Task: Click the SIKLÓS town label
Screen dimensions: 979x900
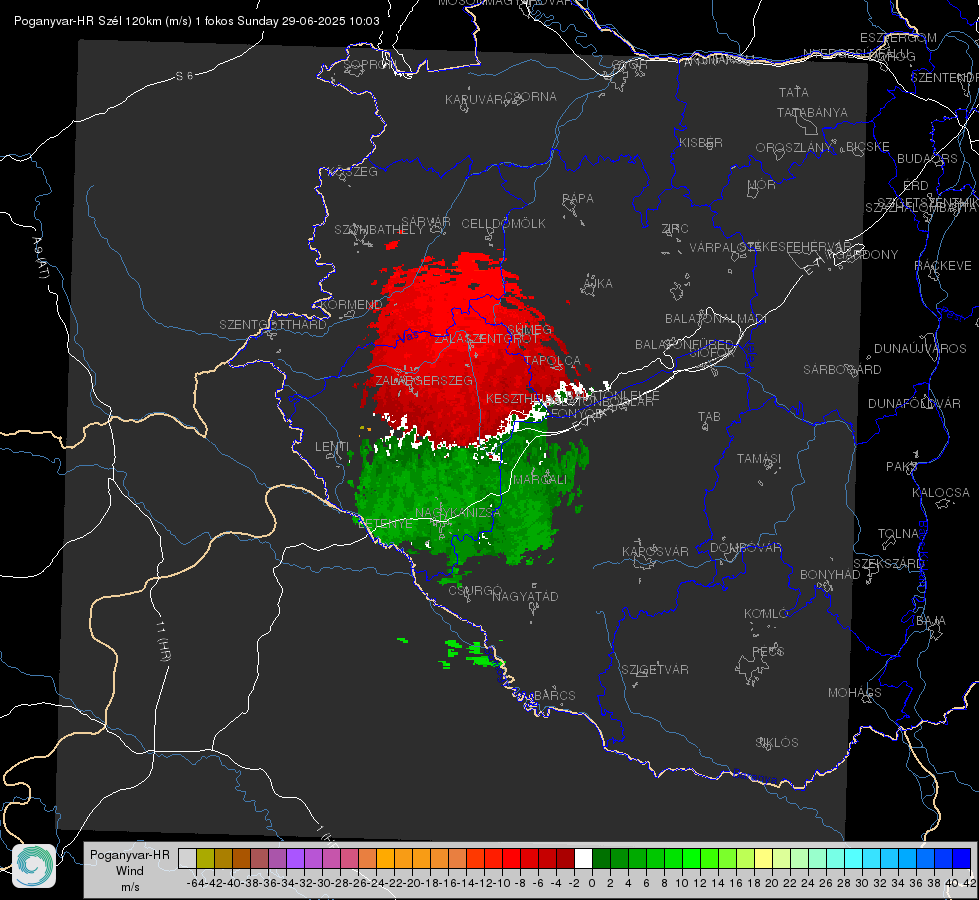Action: pos(777,742)
